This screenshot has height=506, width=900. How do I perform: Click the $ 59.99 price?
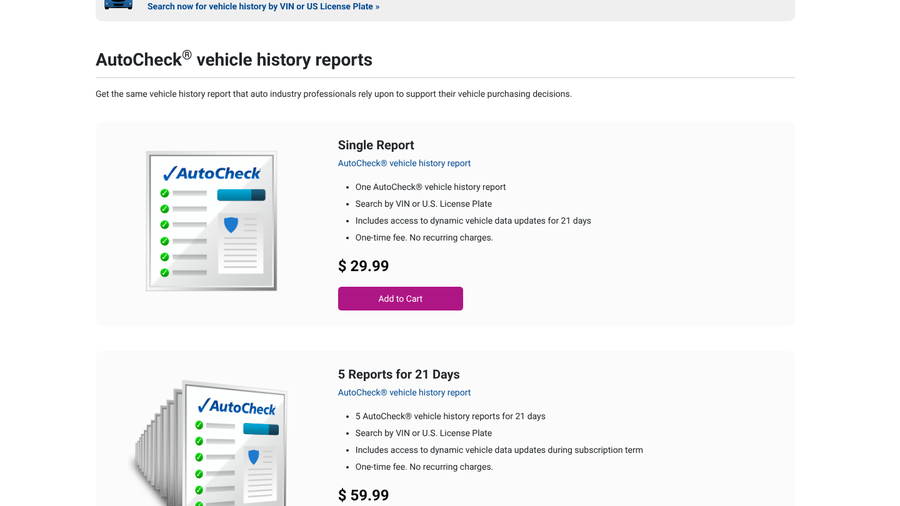click(363, 495)
